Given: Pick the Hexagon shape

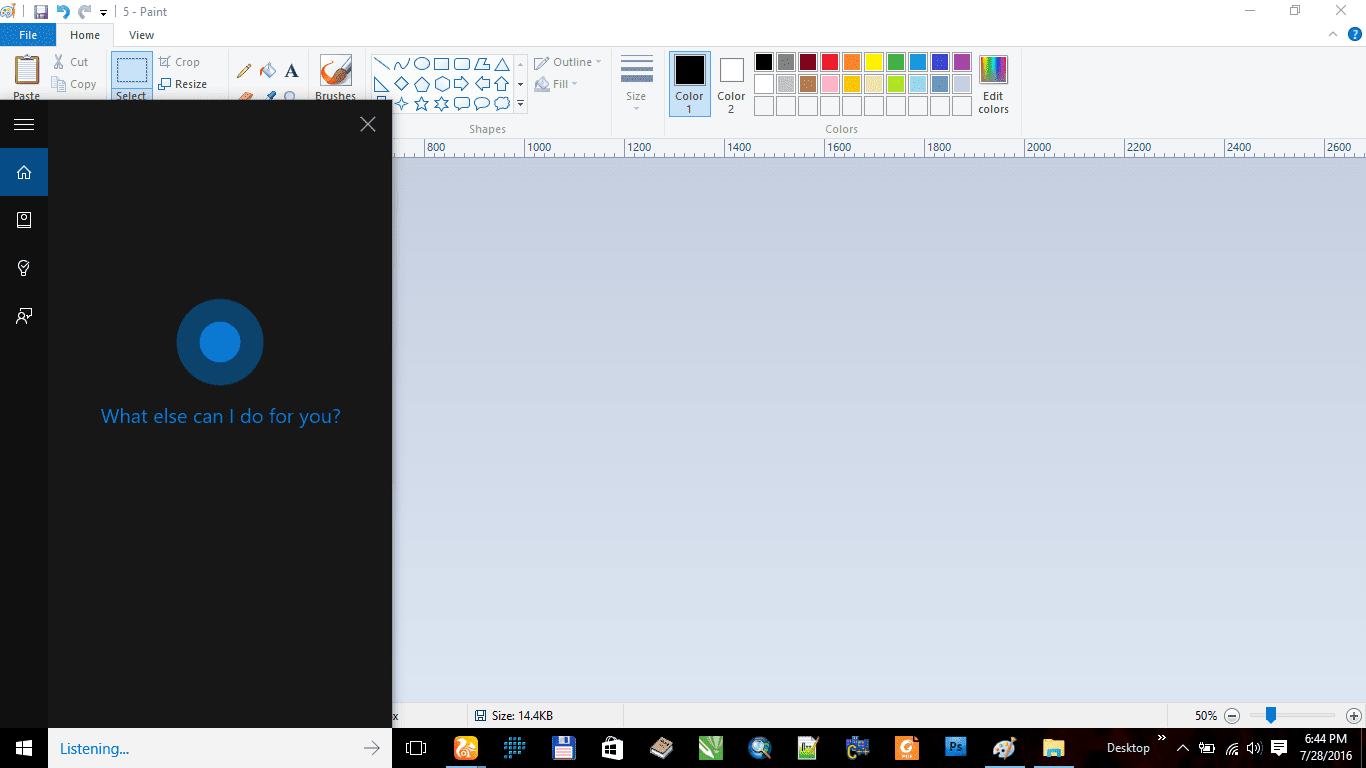Looking at the screenshot, I should pyautogui.click(x=441, y=84).
